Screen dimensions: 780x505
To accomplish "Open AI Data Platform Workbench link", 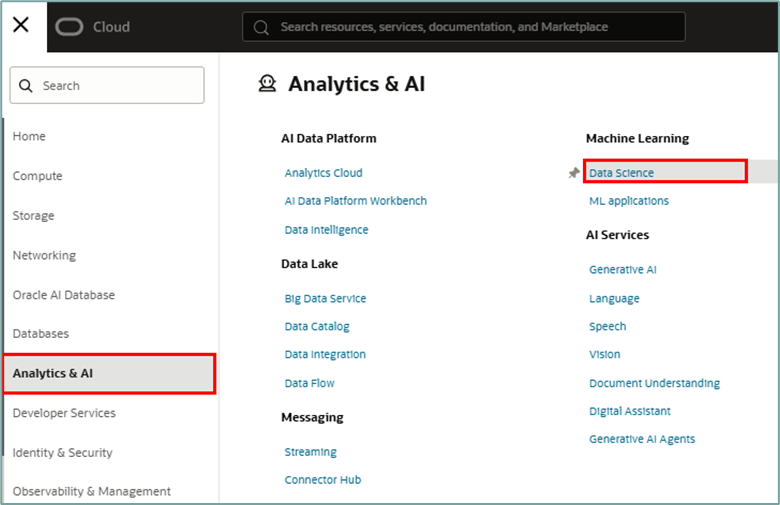I will [356, 201].
